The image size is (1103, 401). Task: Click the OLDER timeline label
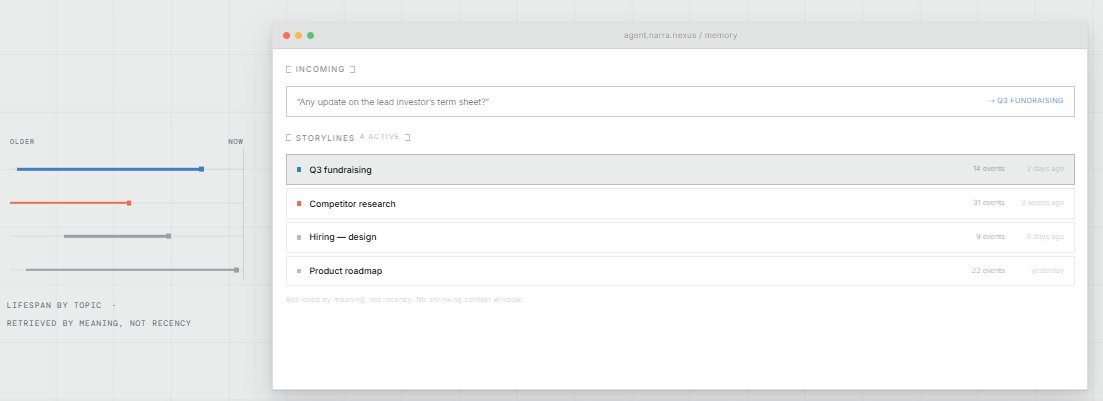click(x=22, y=141)
